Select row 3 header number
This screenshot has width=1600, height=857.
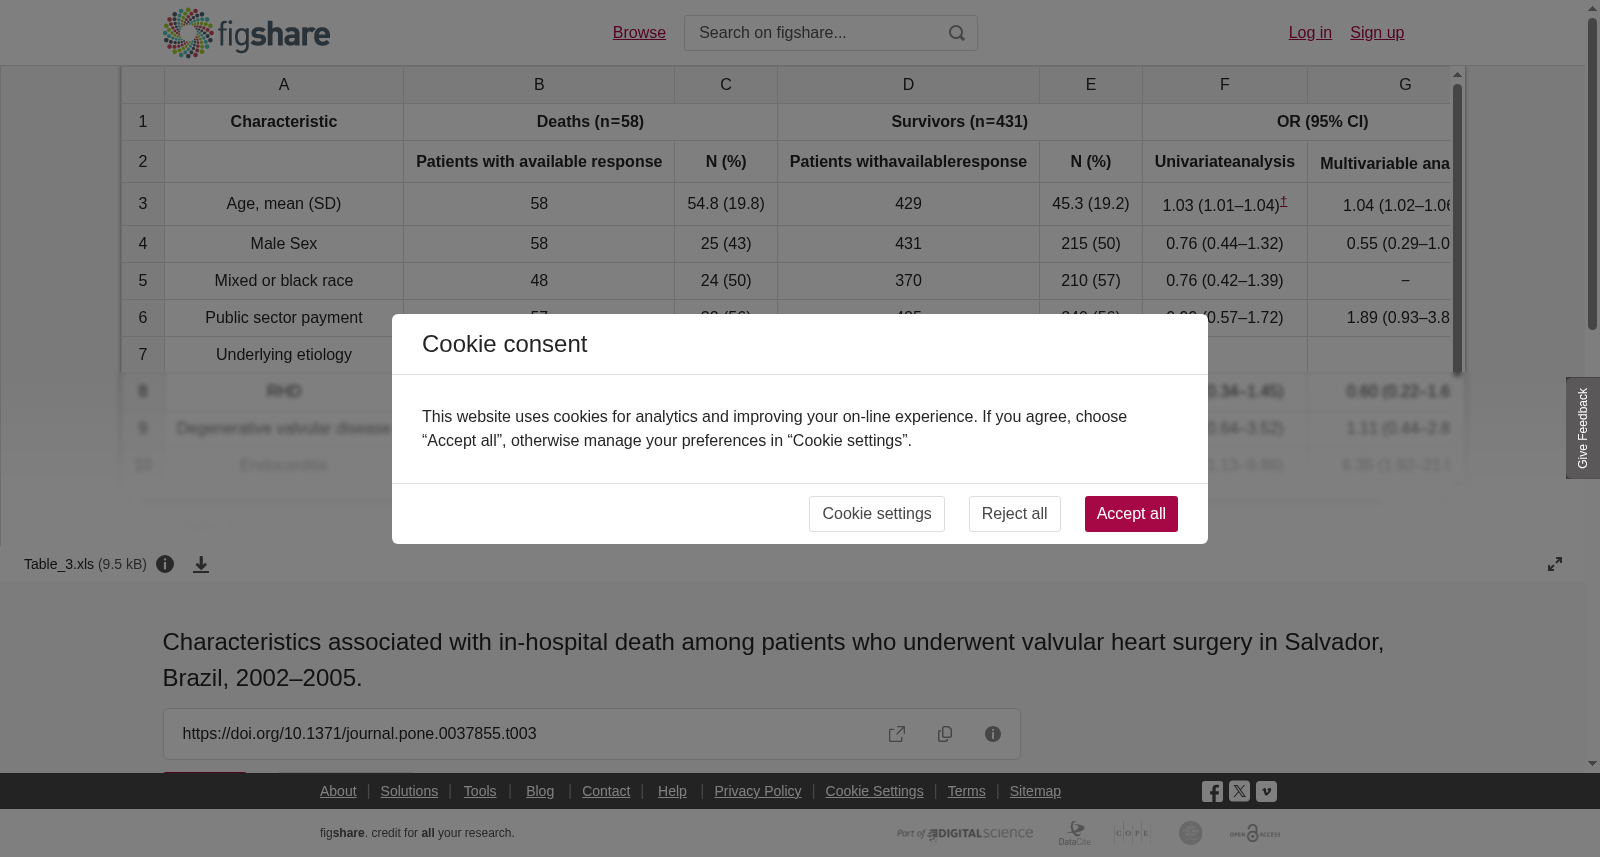pos(143,204)
